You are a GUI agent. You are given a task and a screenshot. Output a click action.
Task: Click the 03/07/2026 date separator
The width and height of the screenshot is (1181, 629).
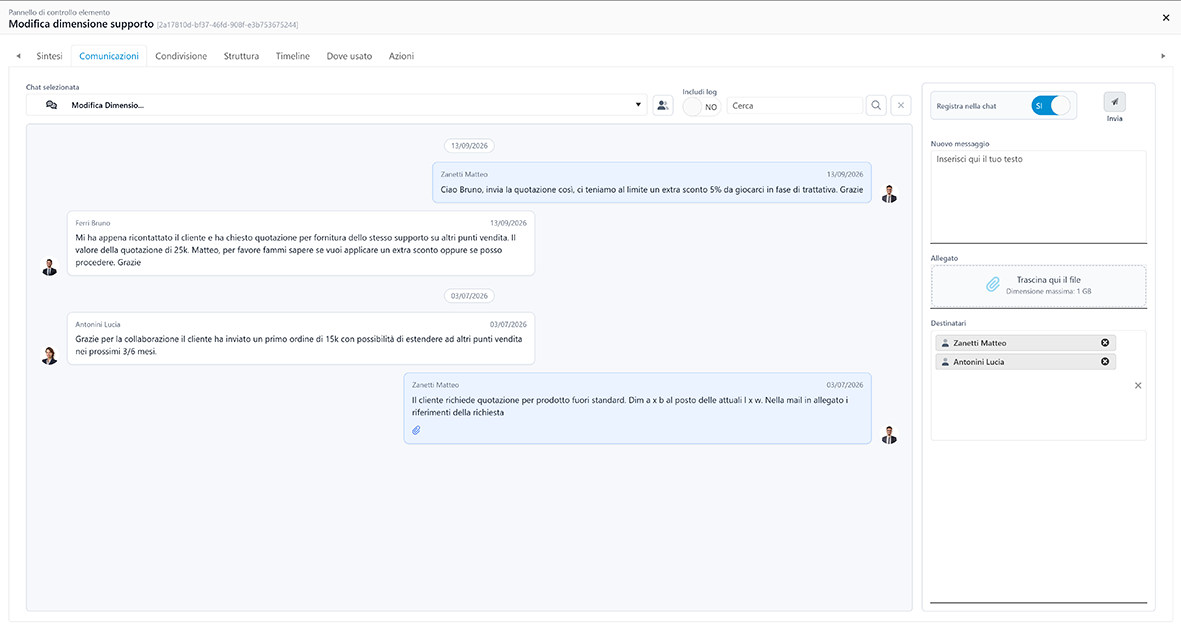point(469,296)
